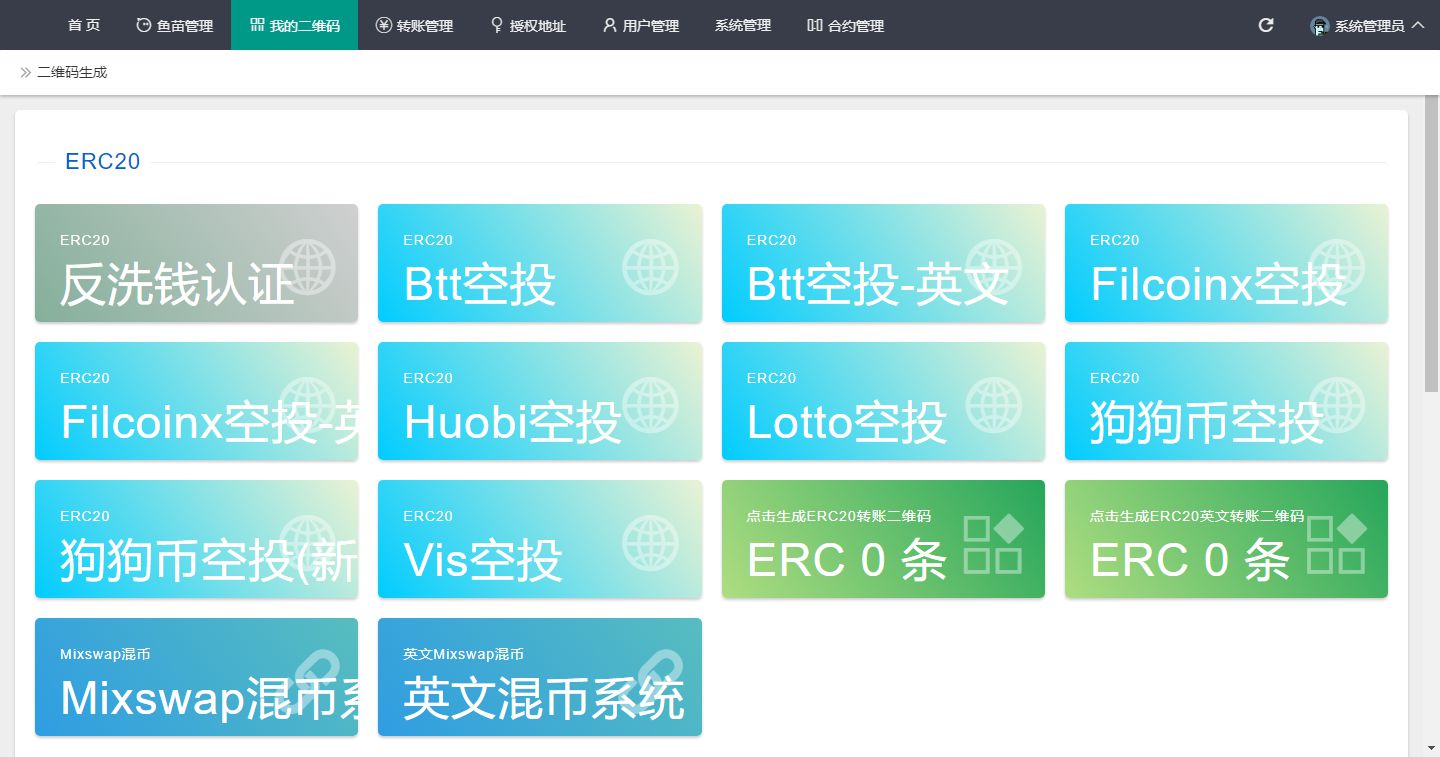Viewport: 1440px width, 757px height.
Task: Open the Huobi空投 QR code card
Action: click(x=540, y=401)
